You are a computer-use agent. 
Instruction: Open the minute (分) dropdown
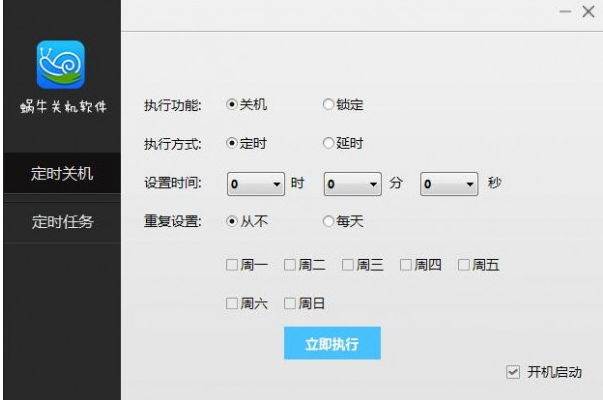tap(353, 184)
